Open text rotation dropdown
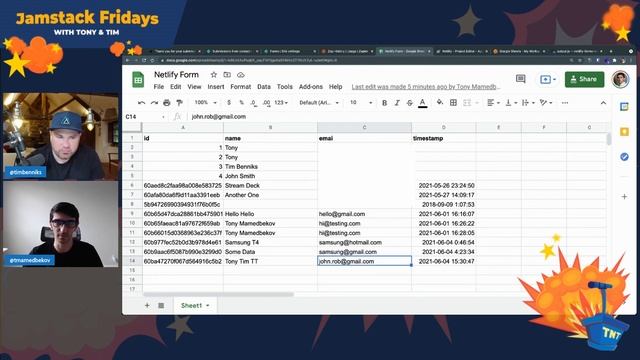Screen dimensions: 640x360 point(546,103)
